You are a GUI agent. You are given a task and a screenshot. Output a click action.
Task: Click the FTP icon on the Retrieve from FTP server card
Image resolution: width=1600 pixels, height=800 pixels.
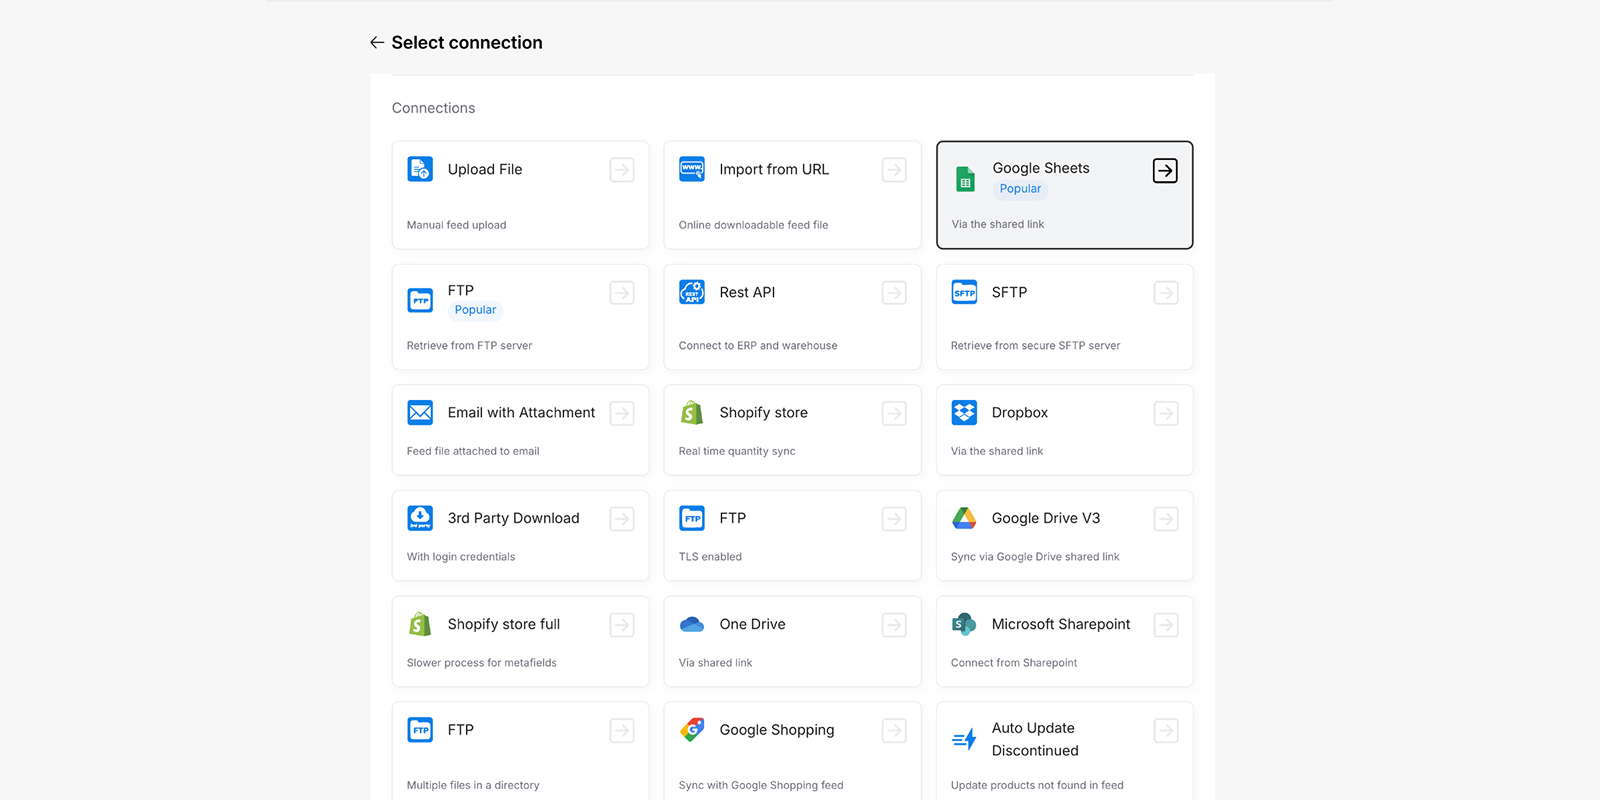coord(420,300)
